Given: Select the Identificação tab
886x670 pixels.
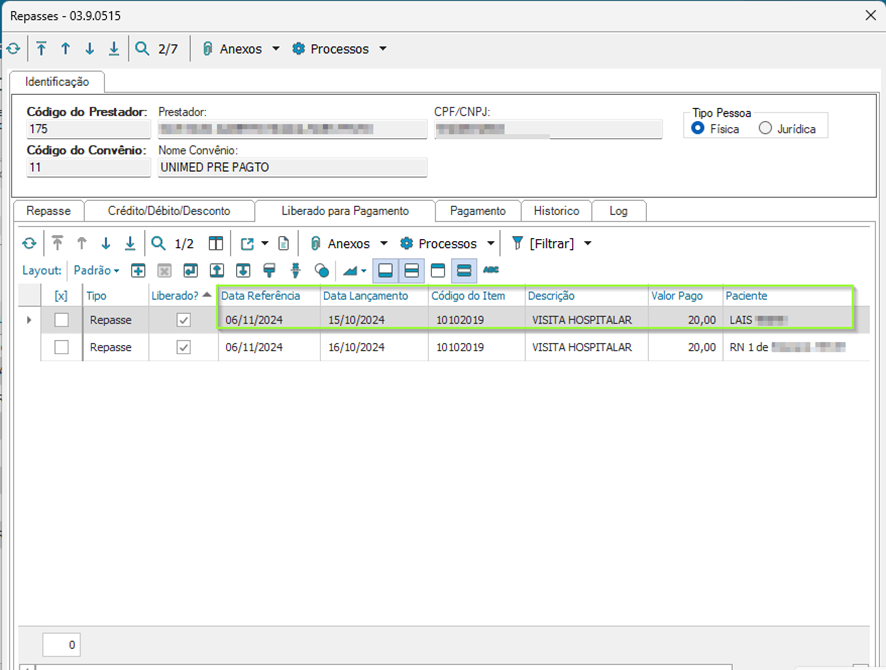Looking at the screenshot, I should [57, 82].
